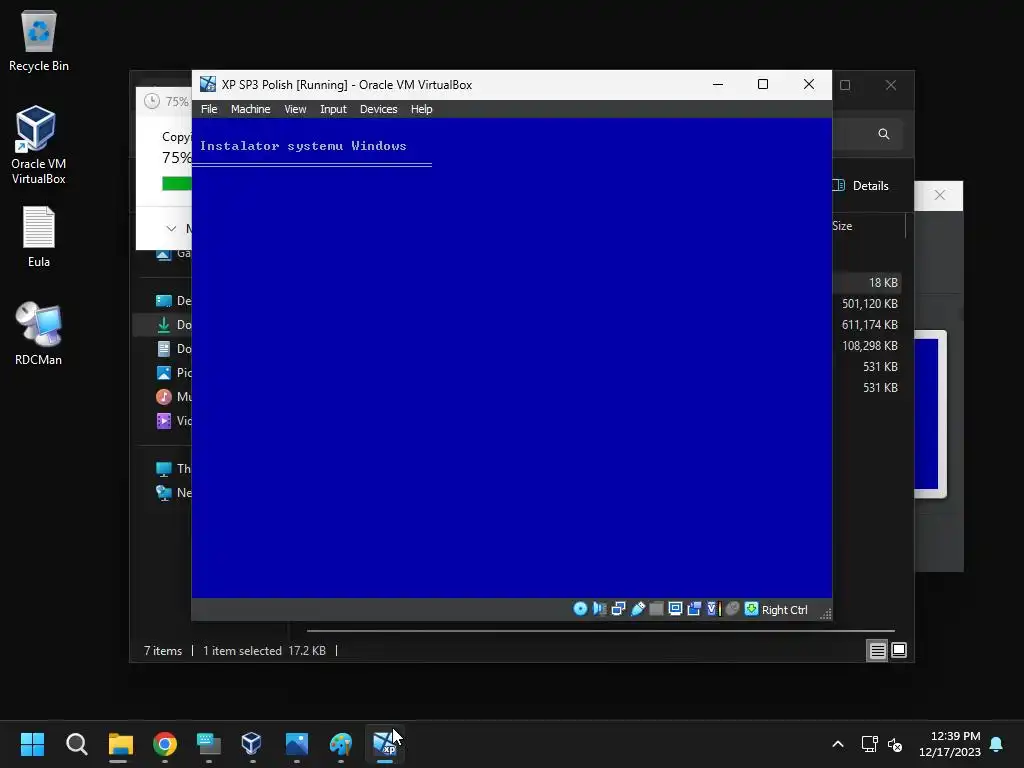This screenshot has width=1024, height=768.
Task: Click the audio indicator in VirtualBox status bar
Action: 599,609
